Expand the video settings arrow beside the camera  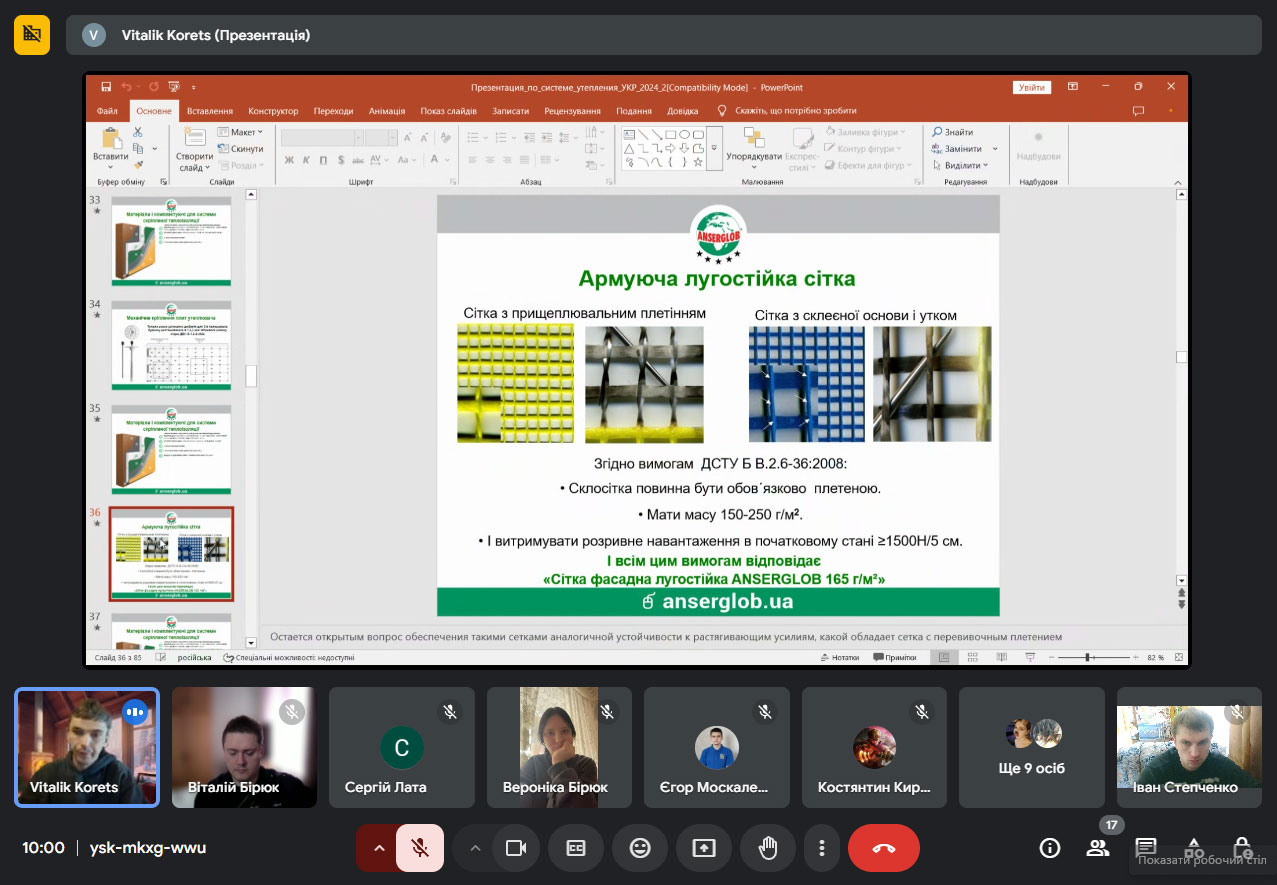point(475,848)
